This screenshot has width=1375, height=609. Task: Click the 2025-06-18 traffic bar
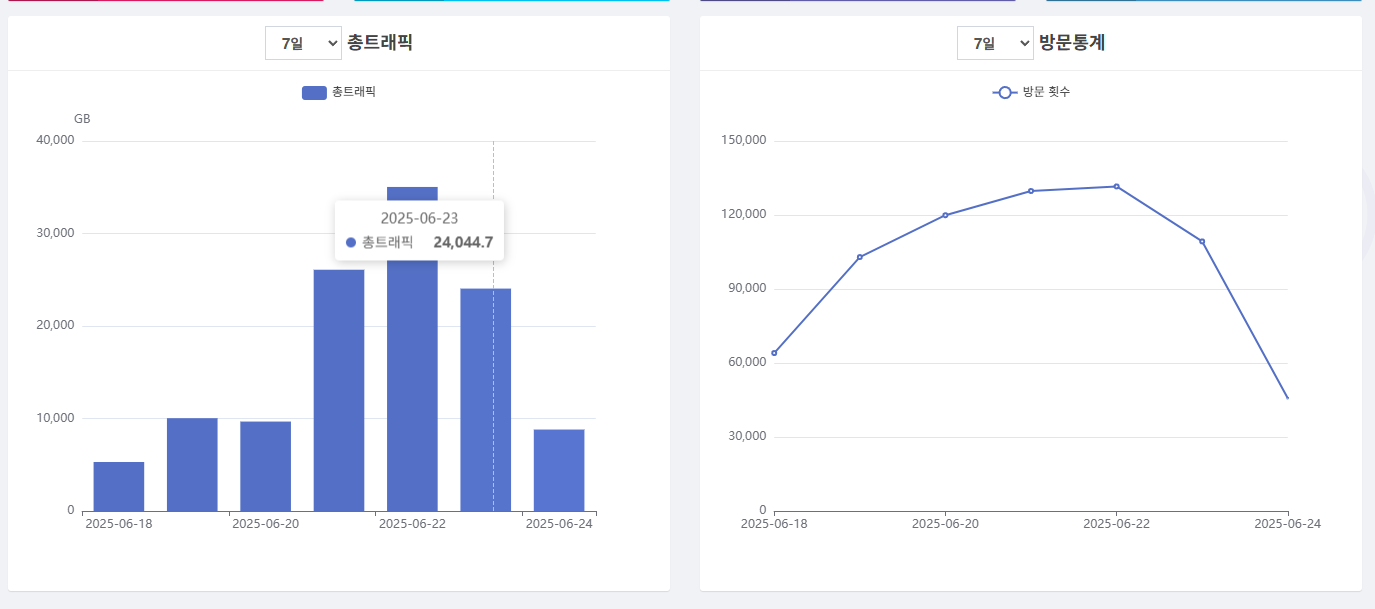point(119,486)
